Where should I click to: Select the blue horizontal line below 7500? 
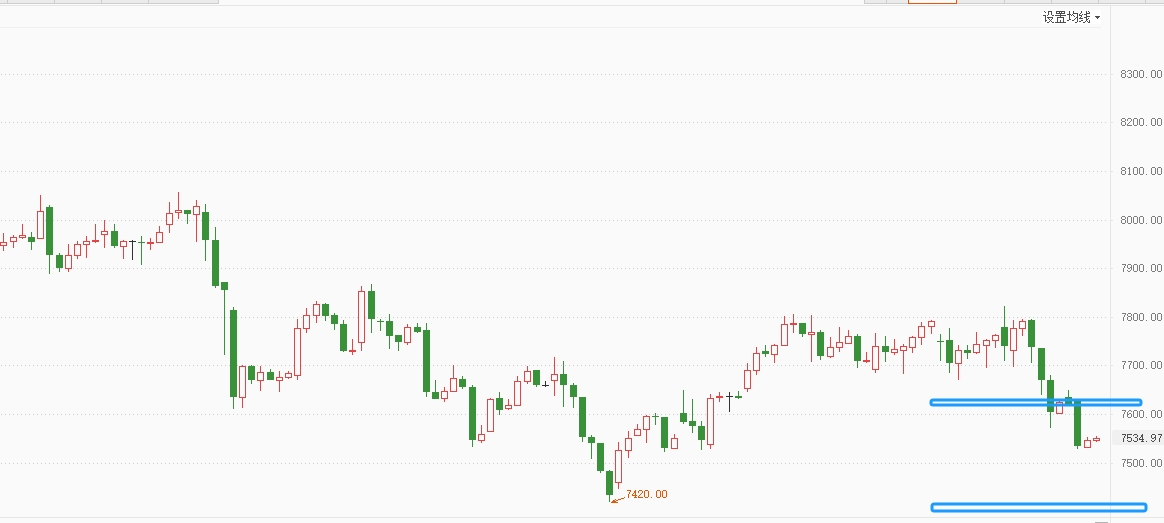1039,507
